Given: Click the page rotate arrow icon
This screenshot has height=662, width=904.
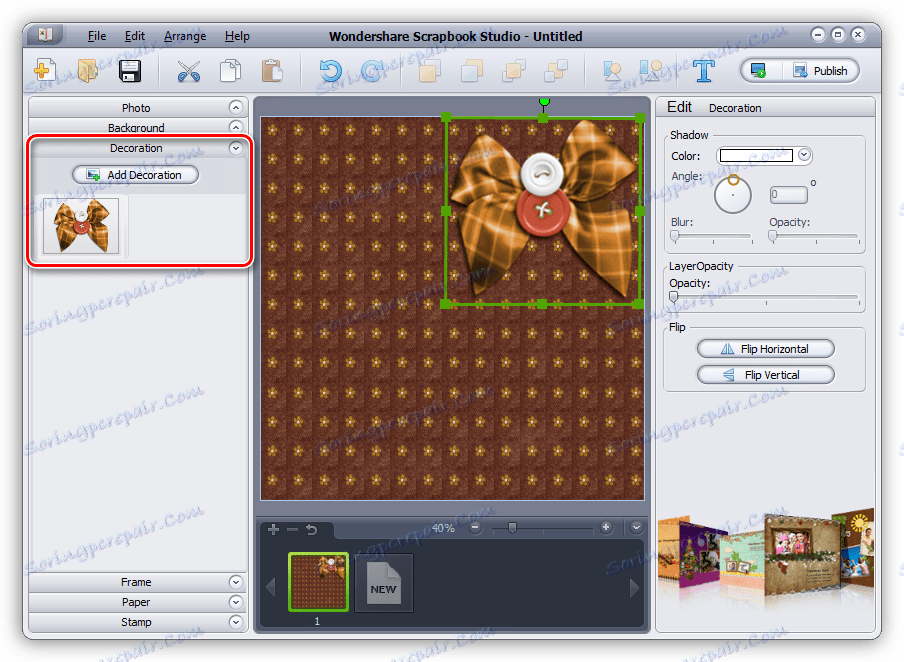Looking at the screenshot, I should pos(311,529).
